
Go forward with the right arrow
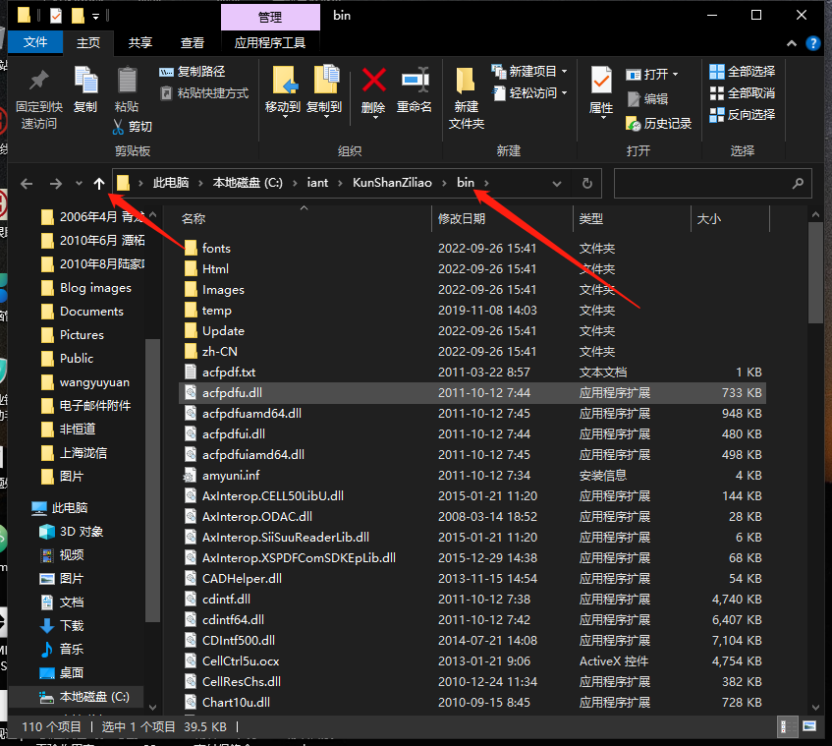pos(56,184)
